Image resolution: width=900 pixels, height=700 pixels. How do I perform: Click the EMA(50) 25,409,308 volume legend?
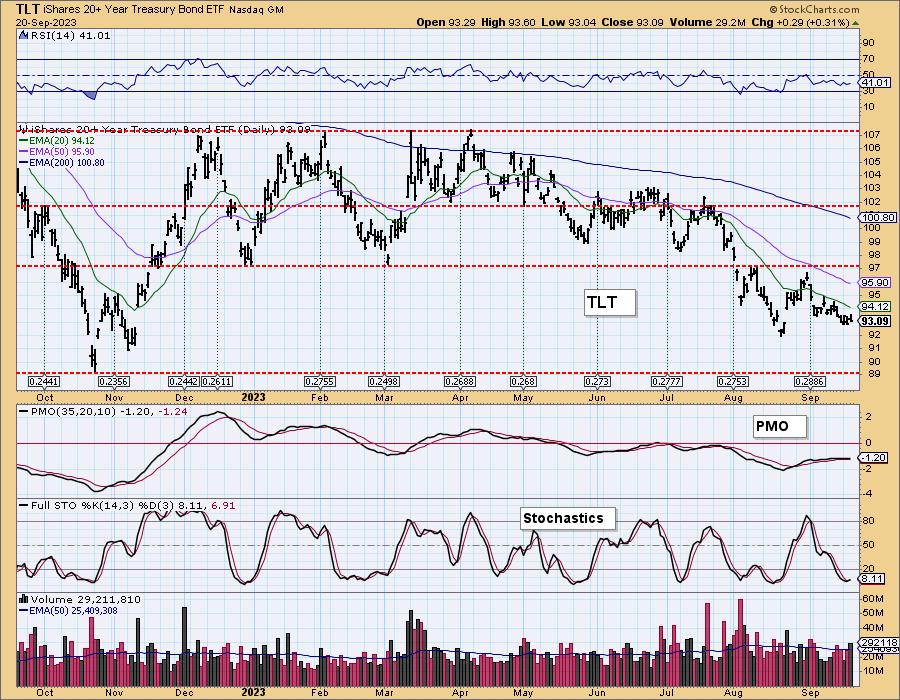(x=68, y=610)
